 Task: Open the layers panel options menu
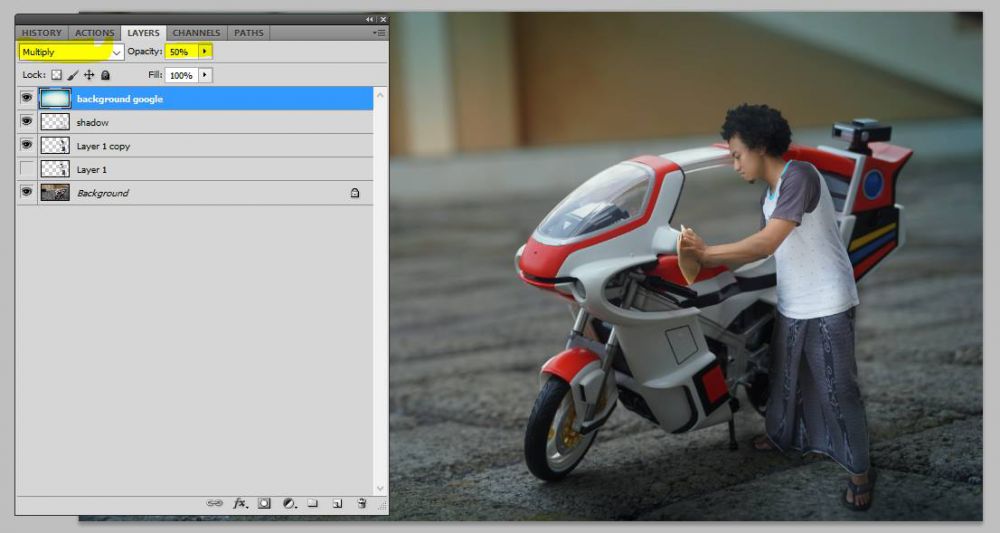[379, 33]
